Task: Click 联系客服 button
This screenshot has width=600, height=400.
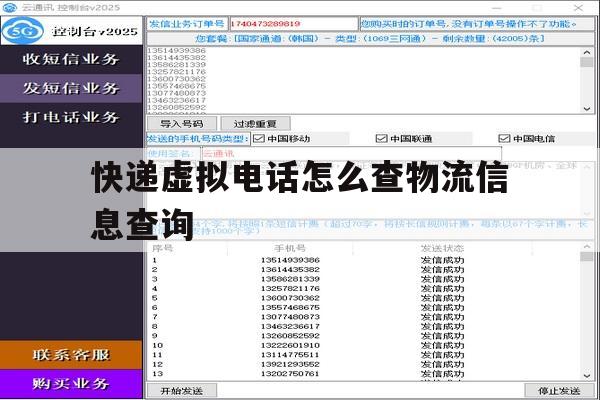Action: (71, 355)
